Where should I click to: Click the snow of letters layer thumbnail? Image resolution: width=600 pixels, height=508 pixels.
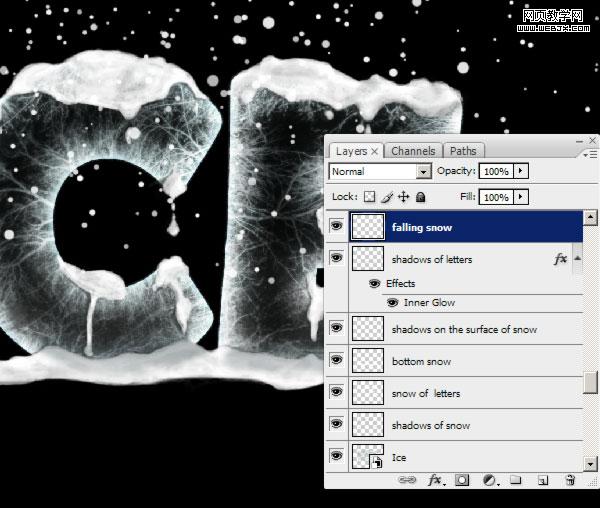(x=368, y=392)
